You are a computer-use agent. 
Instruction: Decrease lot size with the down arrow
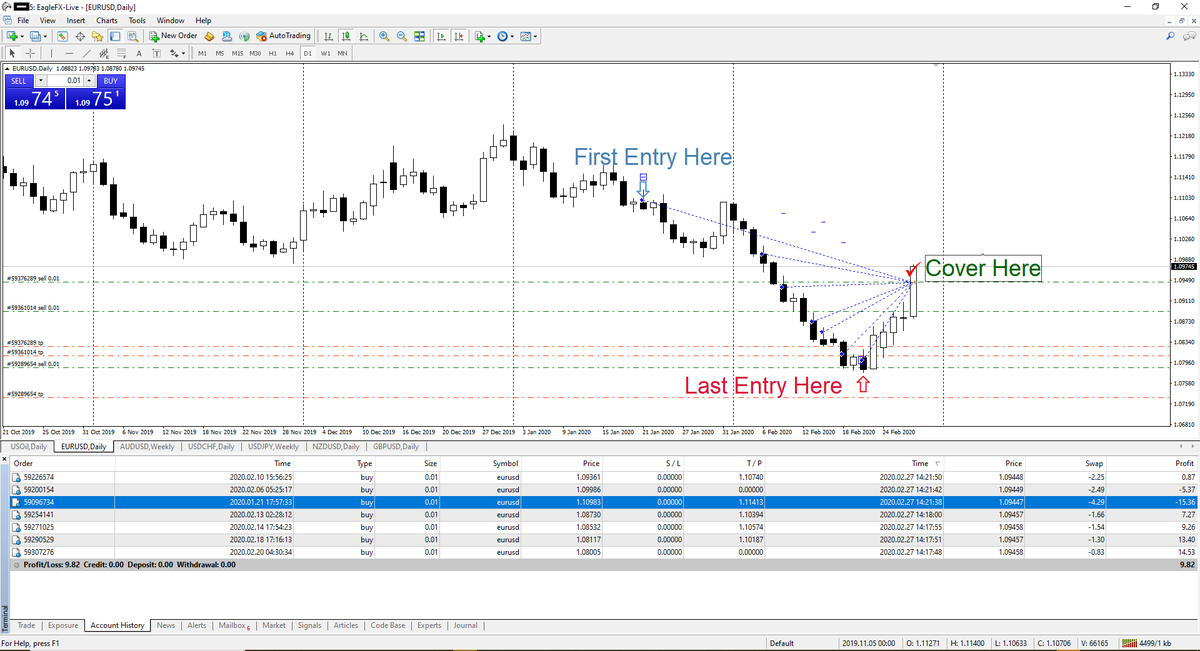41,80
